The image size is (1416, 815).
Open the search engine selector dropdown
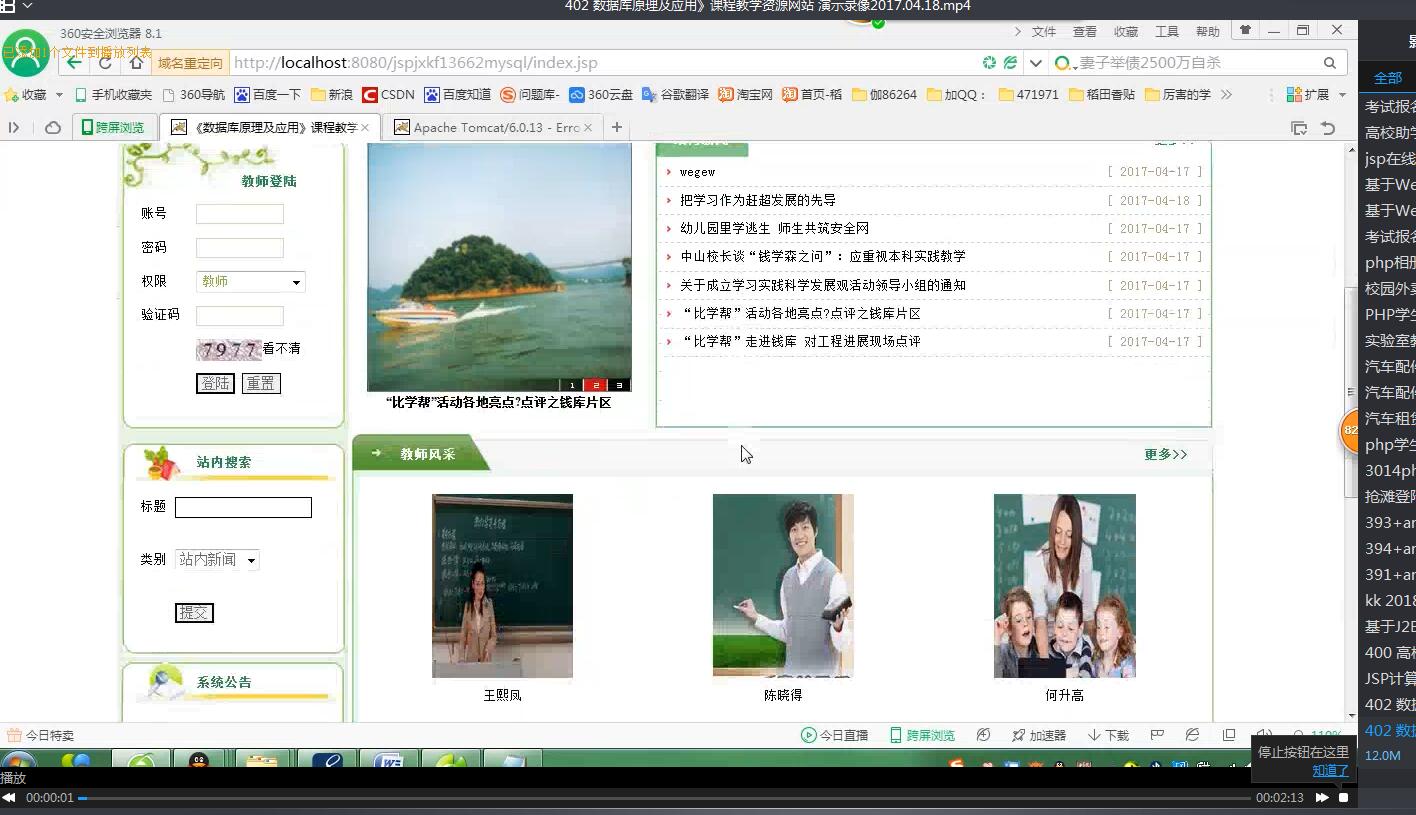click(1065, 62)
